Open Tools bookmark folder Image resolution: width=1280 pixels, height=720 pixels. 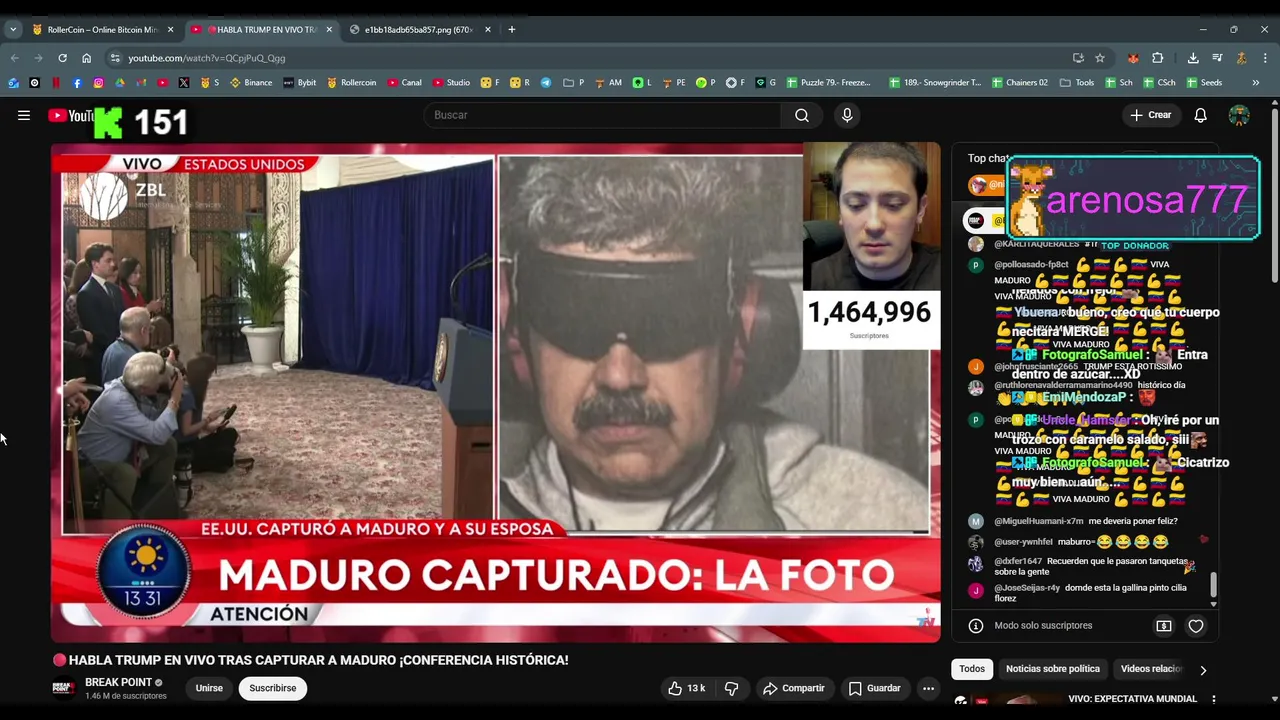pyautogui.click(x=1077, y=83)
